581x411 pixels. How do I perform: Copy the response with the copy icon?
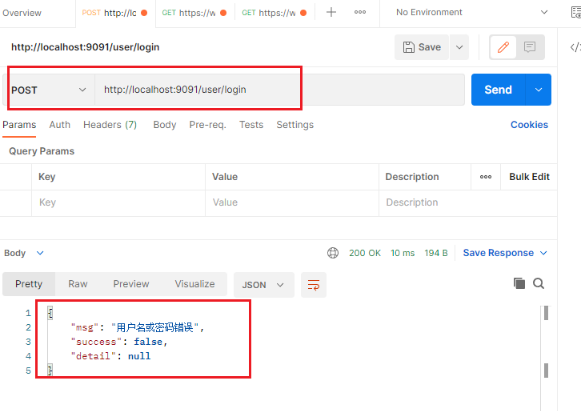pos(519,284)
